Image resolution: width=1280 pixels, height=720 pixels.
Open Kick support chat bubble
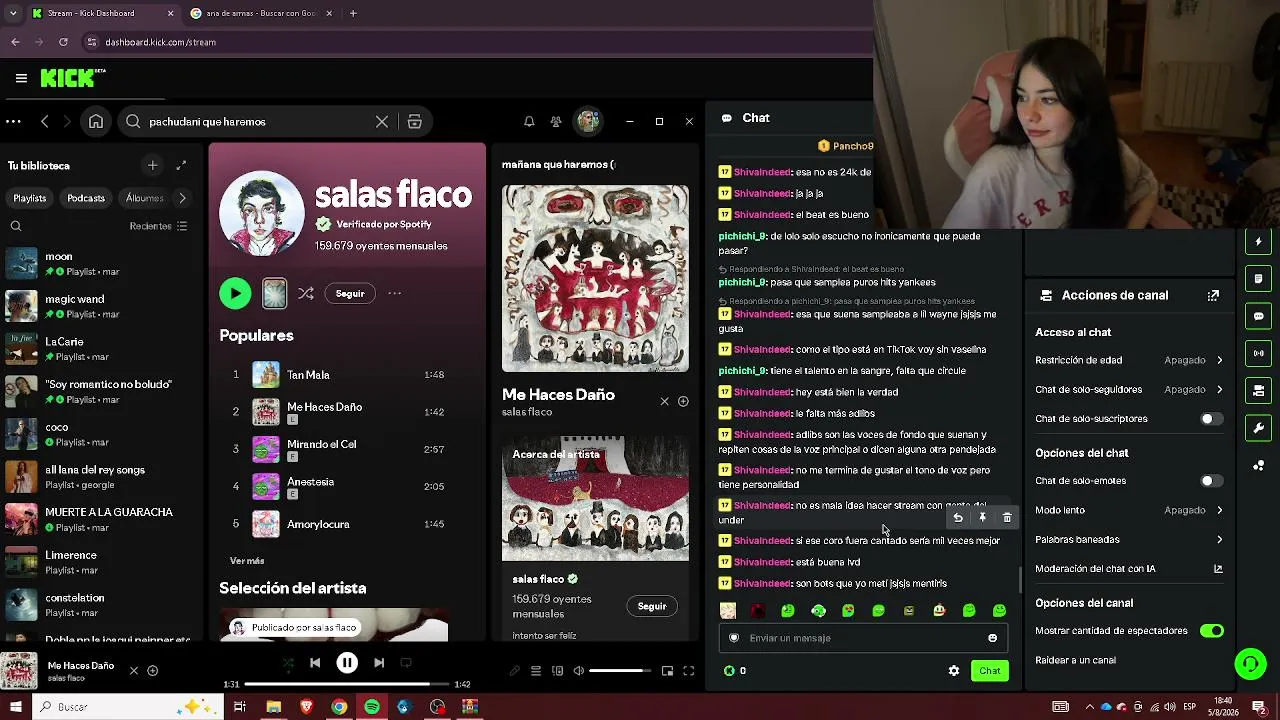click(1250, 663)
